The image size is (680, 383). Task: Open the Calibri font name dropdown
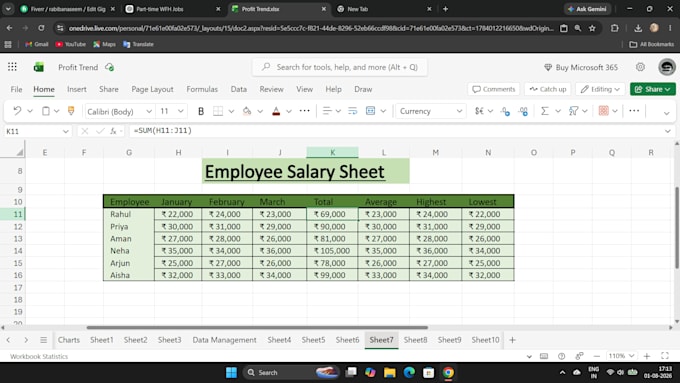tap(149, 111)
